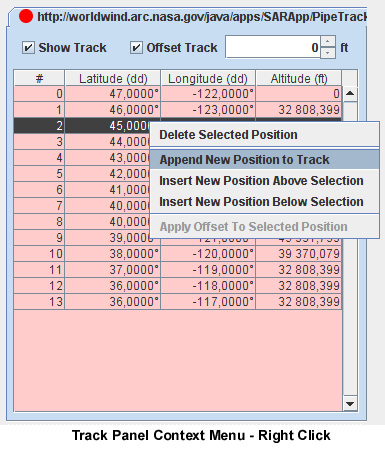Choose Append New Position to Track
Screen dimensions: 385x449
(x=265, y=160)
